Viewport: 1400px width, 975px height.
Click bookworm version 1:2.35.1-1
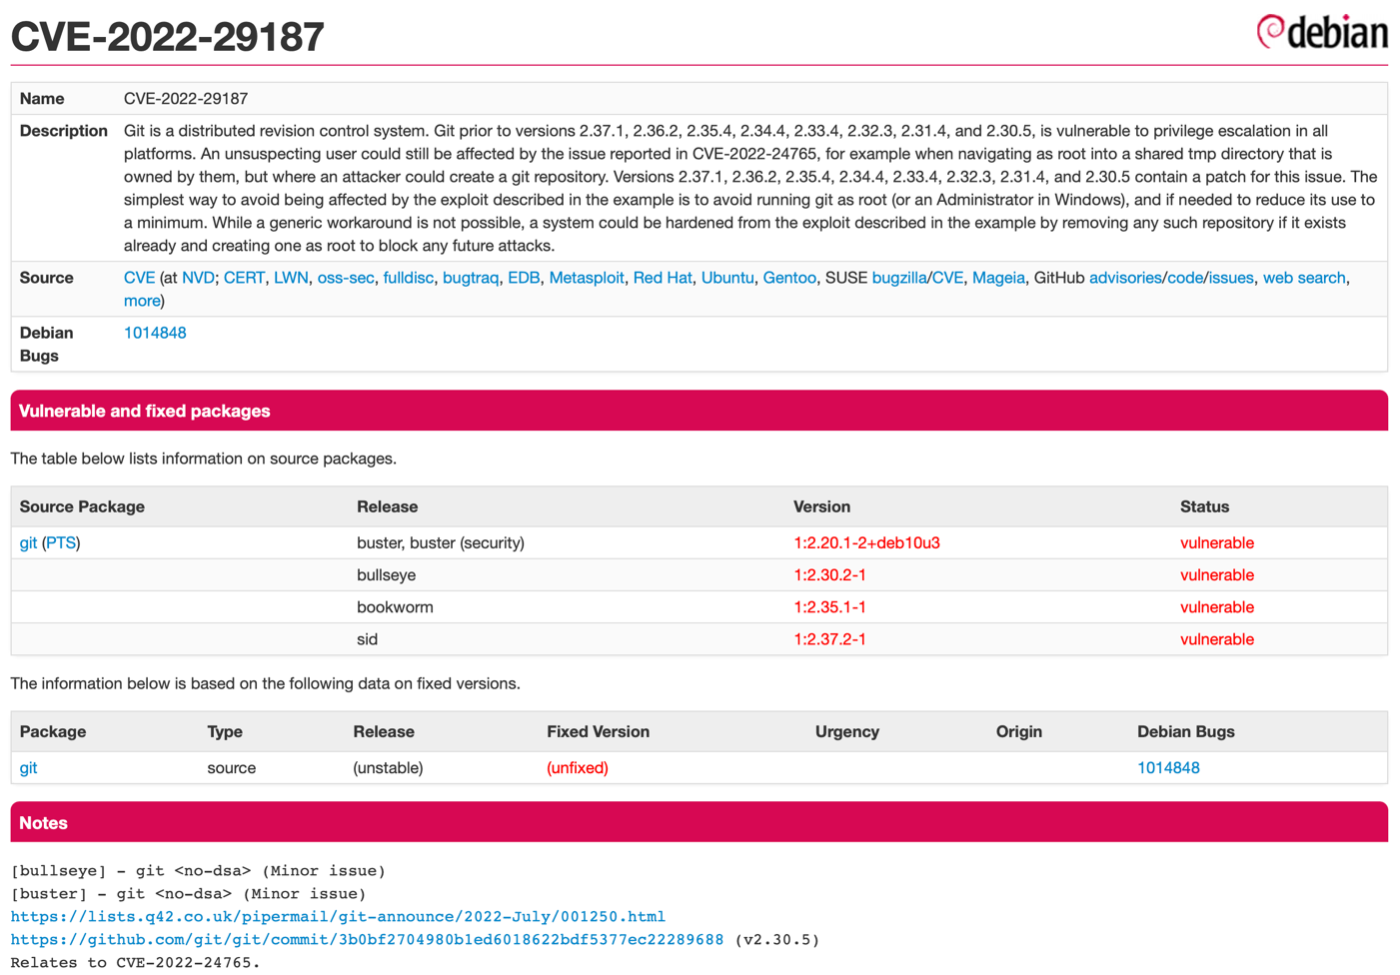coord(830,607)
